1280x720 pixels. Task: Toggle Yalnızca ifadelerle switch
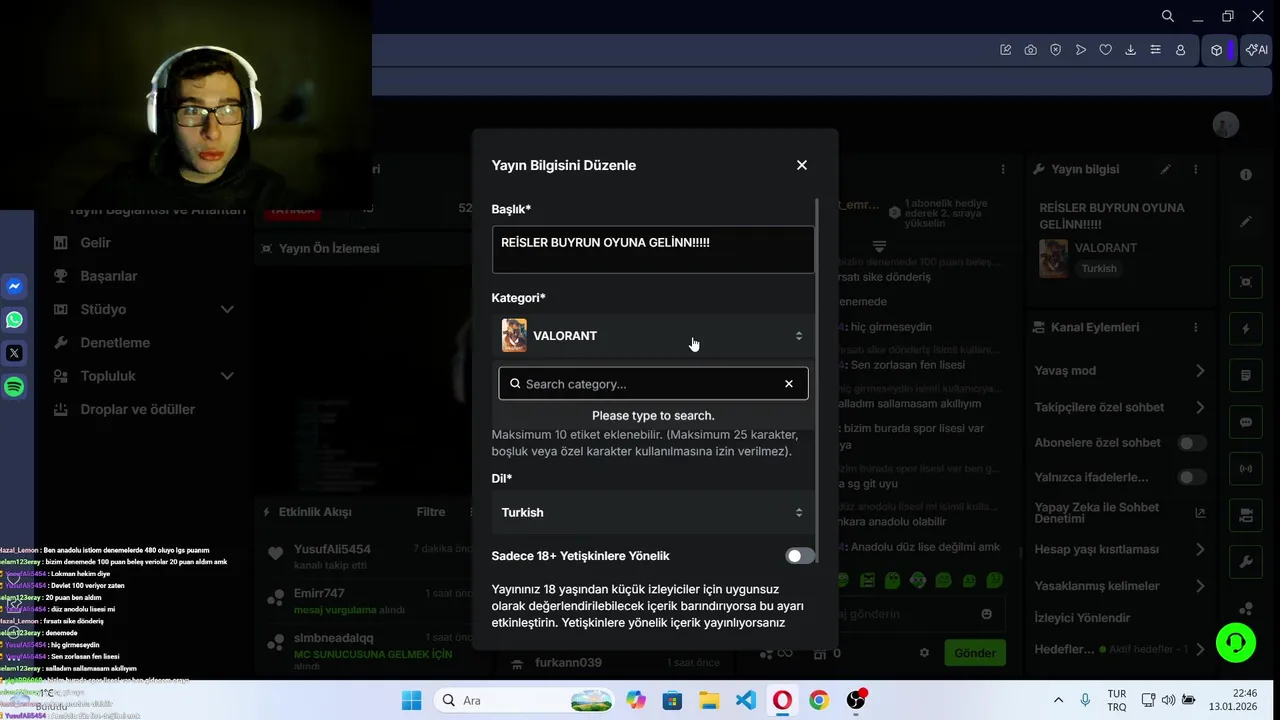pyautogui.click(x=1191, y=478)
